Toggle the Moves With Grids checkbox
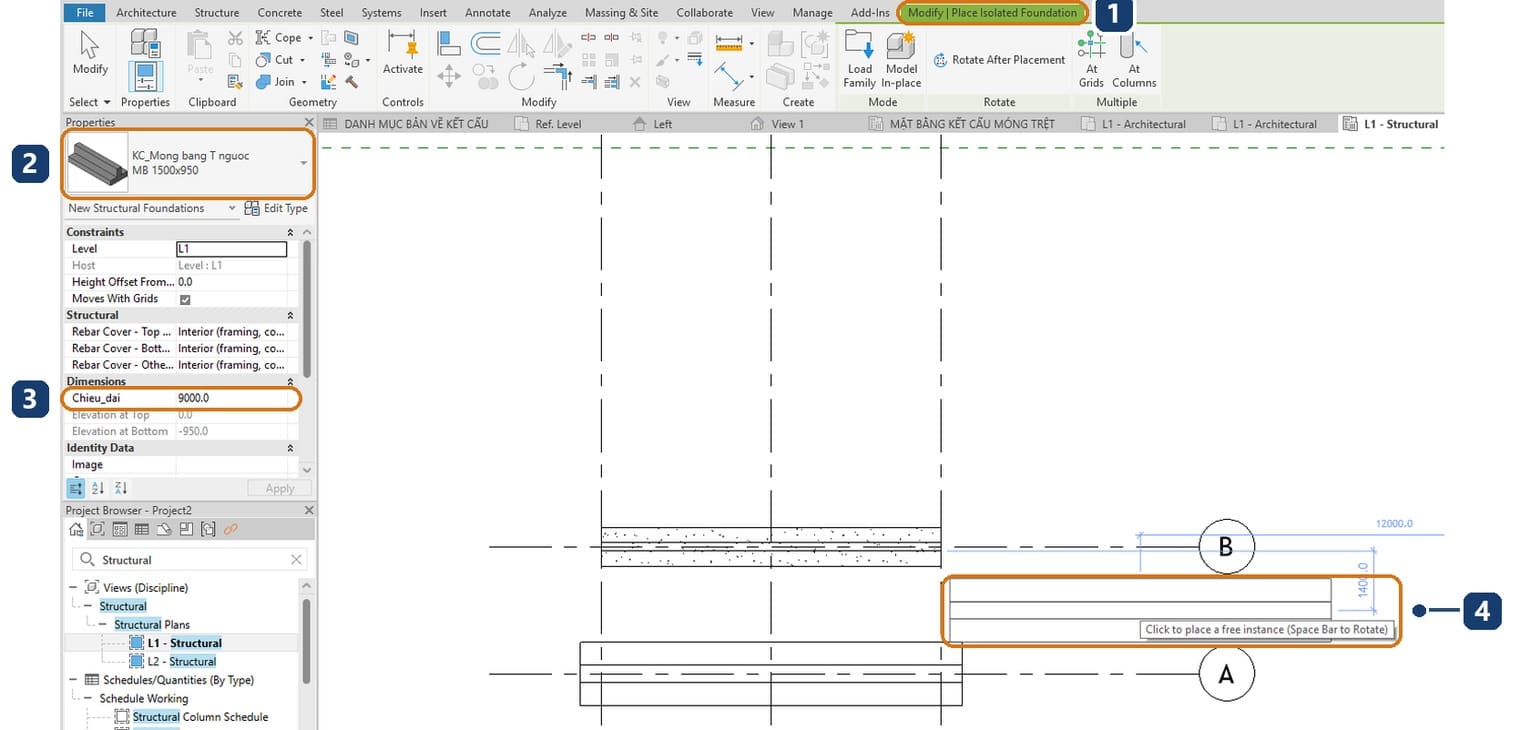This screenshot has height=730, width=1520. pos(185,299)
